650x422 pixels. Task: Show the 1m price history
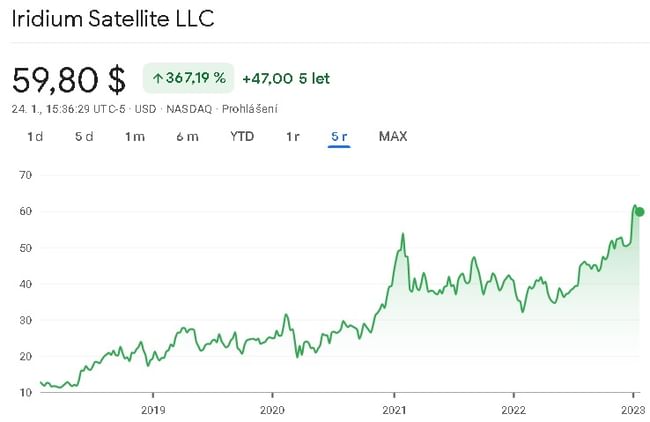[135, 136]
